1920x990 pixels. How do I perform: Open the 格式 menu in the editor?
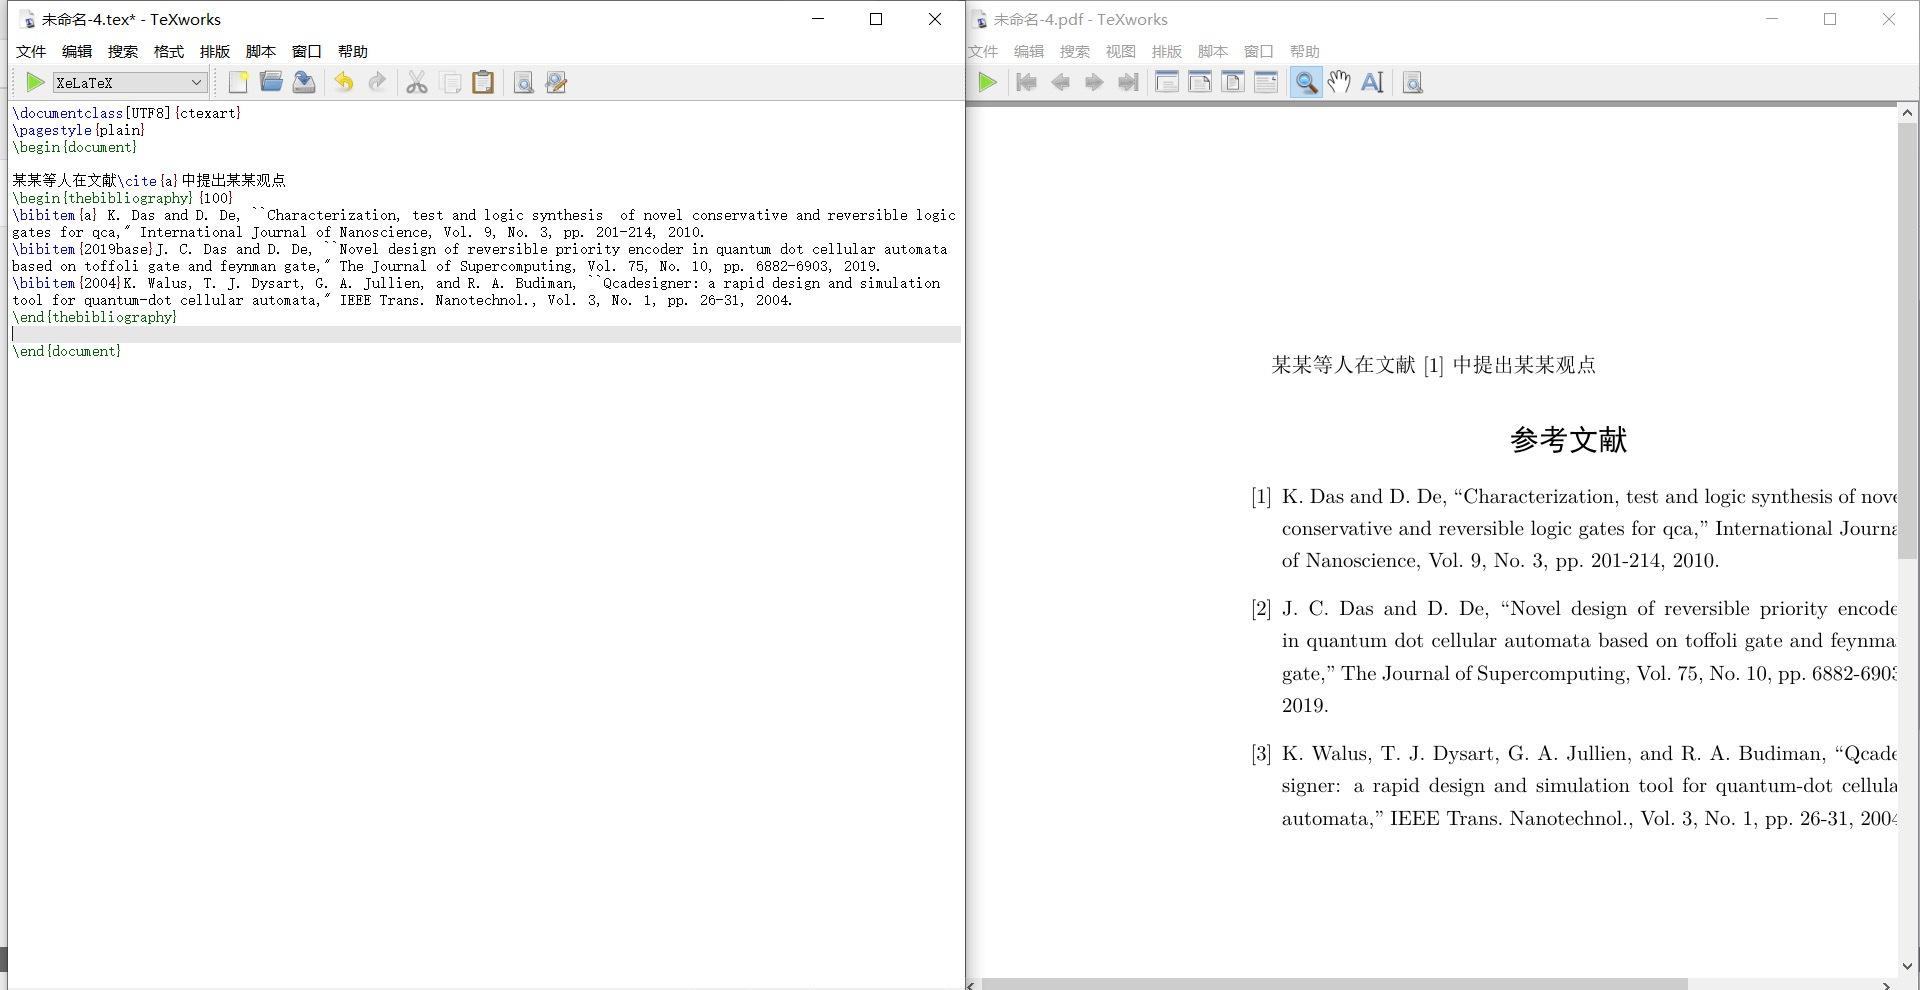(169, 52)
